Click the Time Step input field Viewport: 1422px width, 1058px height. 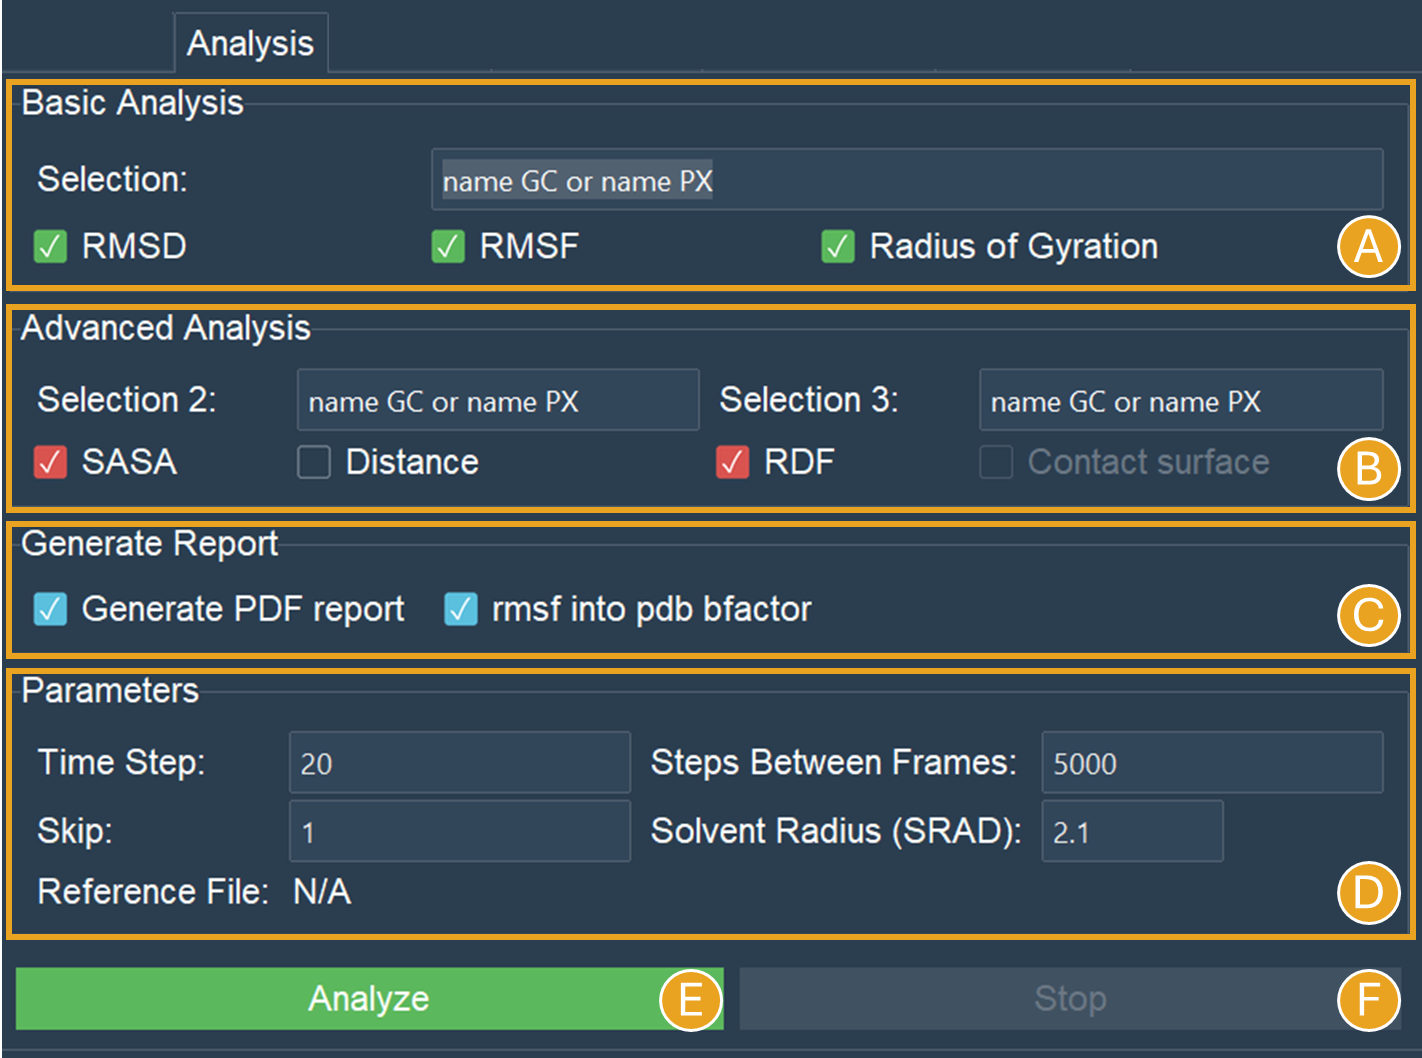point(459,763)
